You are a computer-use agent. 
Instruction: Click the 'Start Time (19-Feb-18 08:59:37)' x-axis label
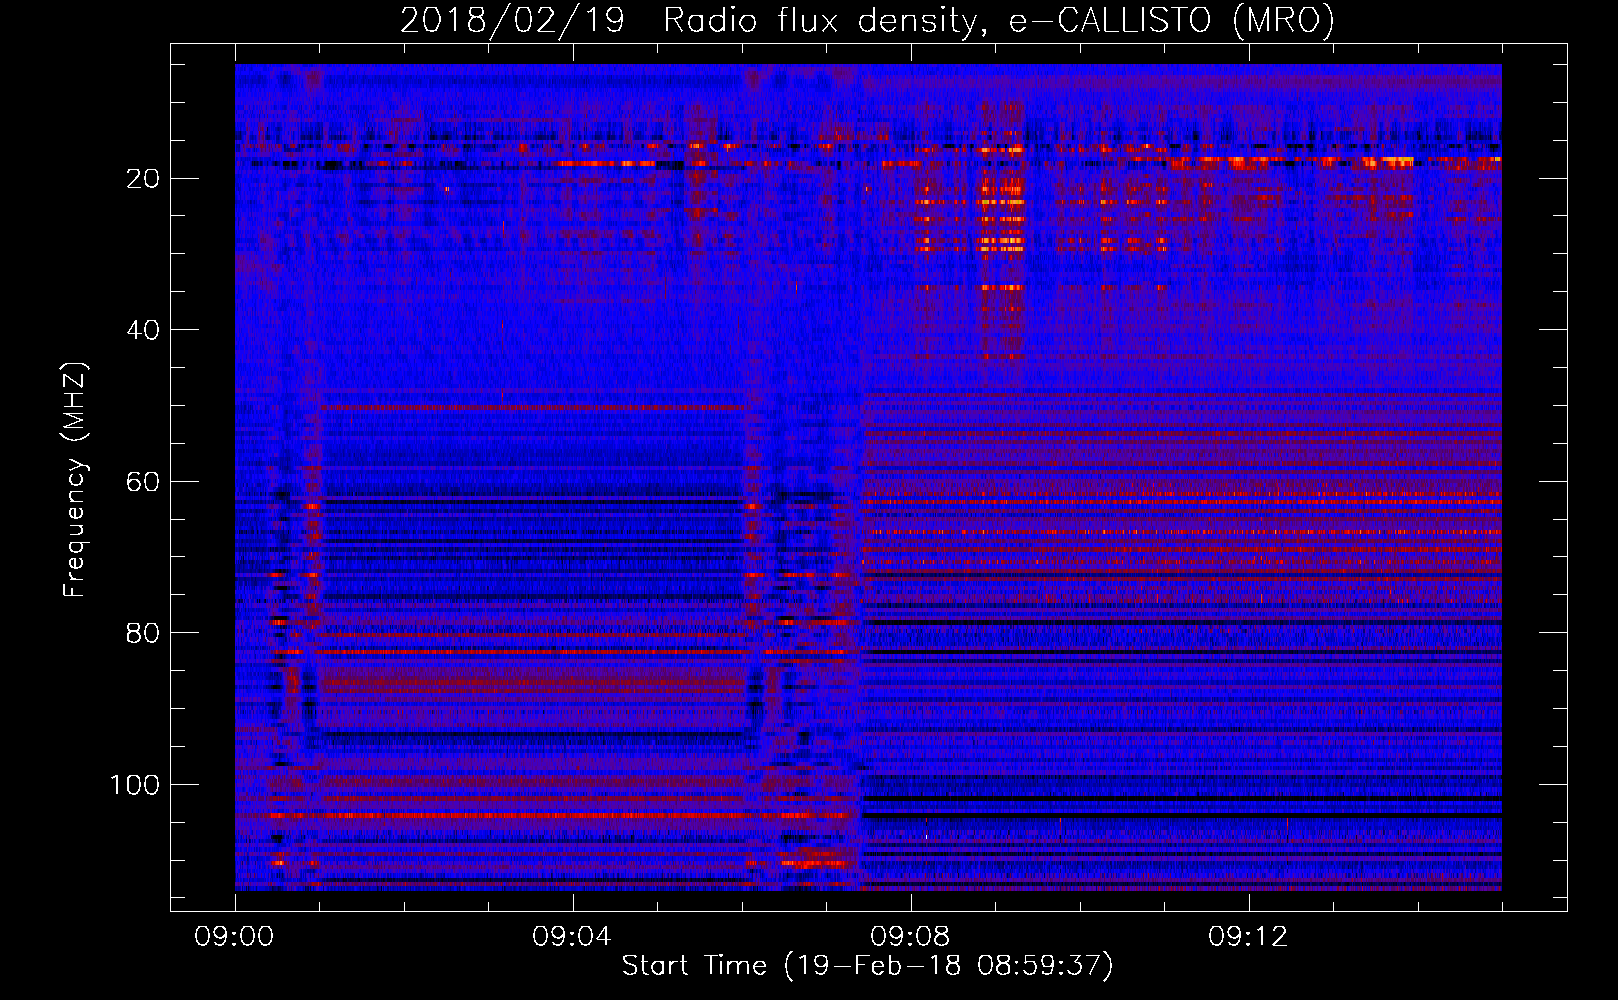click(867, 966)
